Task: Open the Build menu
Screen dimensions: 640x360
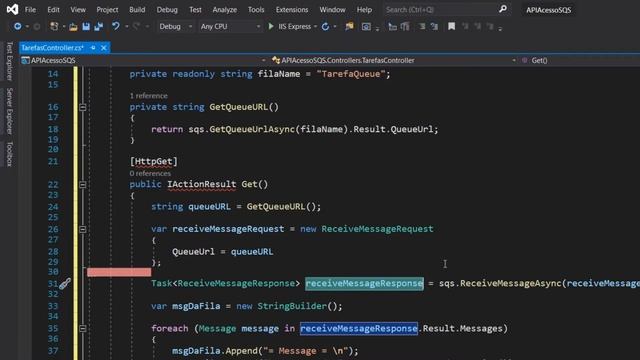Action: click(x=137, y=9)
